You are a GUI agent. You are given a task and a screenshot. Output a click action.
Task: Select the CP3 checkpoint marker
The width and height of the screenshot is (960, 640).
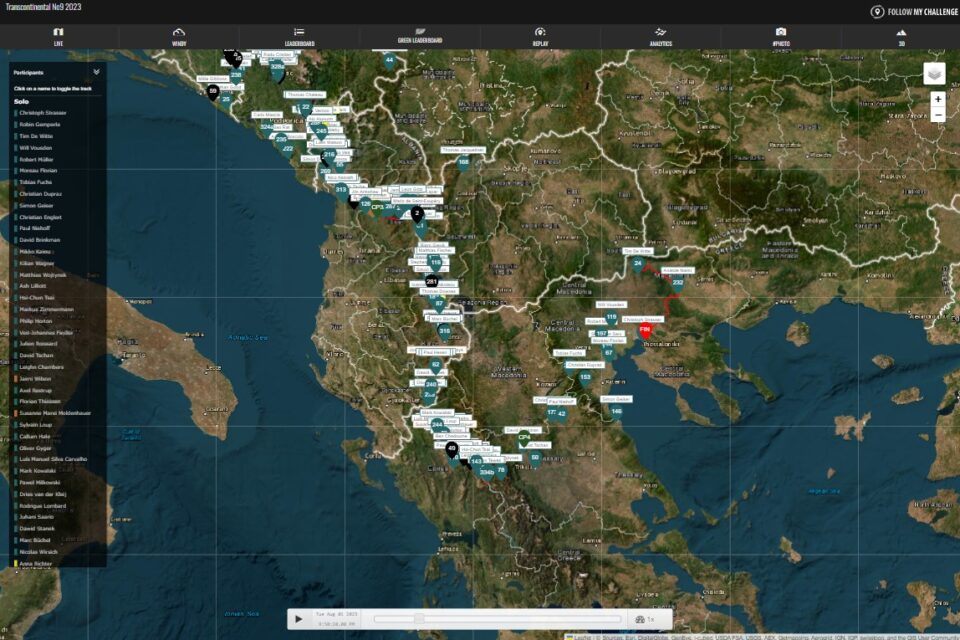pyautogui.click(x=377, y=208)
